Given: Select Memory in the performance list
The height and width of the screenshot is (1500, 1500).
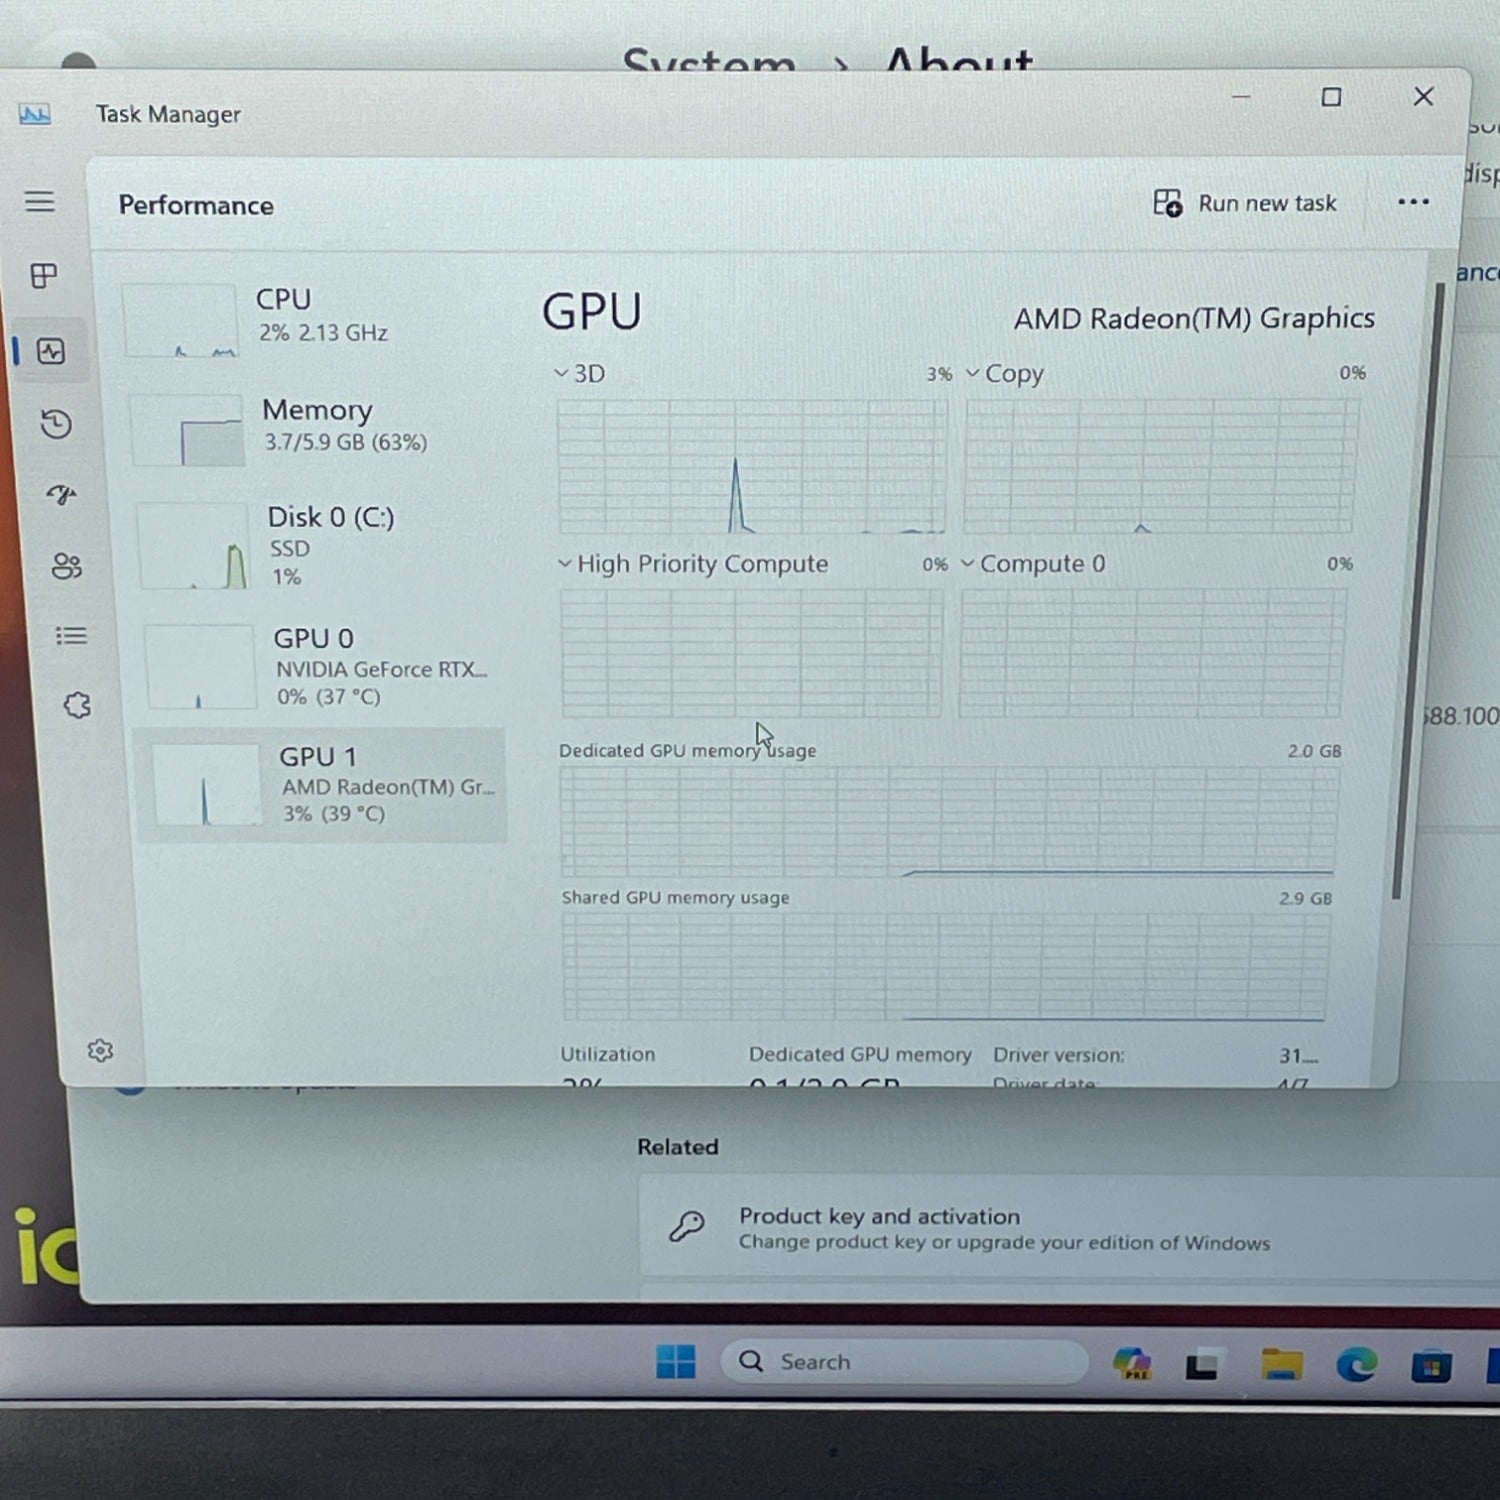Looking at the screenshot, I should (318, 428).
